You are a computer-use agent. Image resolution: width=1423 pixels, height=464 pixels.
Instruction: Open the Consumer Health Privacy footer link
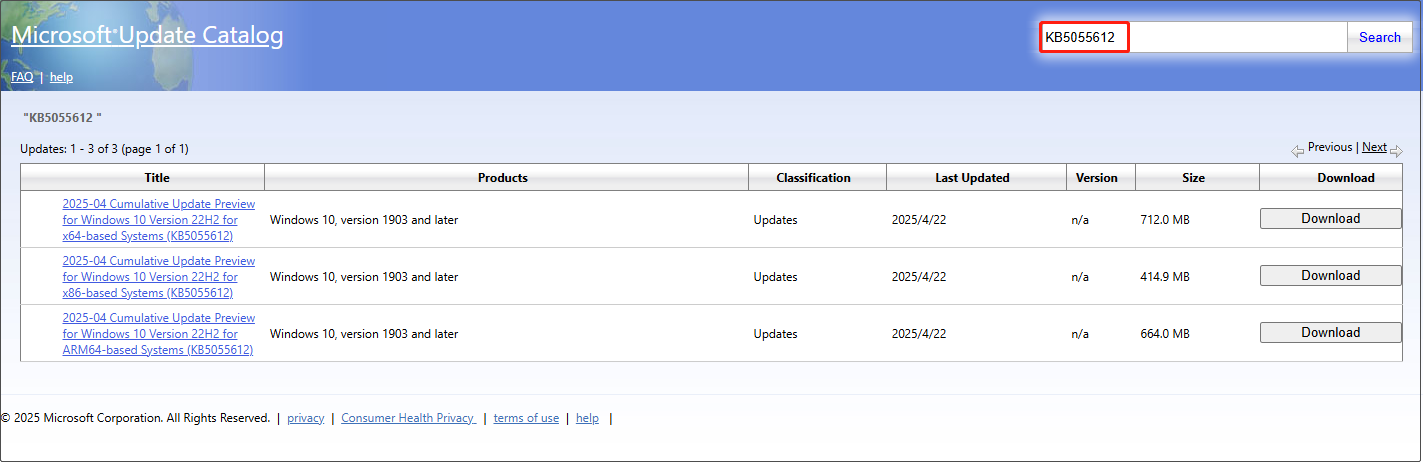pos(407,418)
